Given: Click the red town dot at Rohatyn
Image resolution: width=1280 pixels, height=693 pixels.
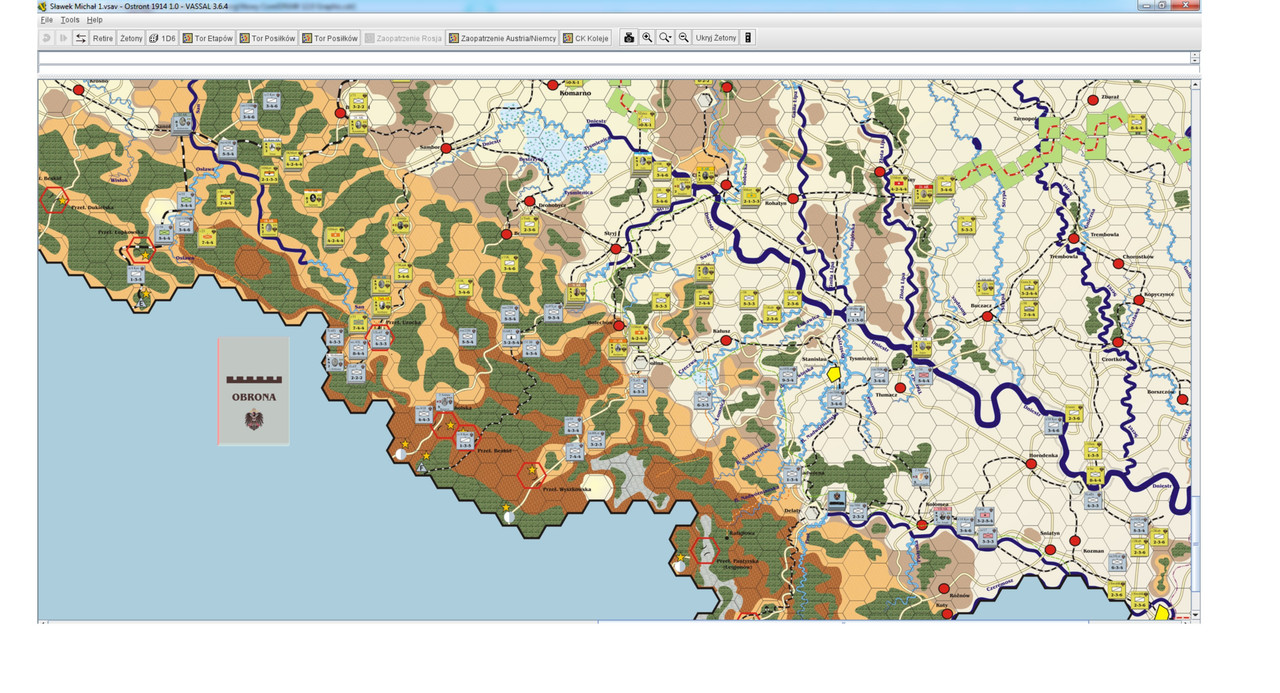Looking at the screenshot, I should tap(793, 199).
